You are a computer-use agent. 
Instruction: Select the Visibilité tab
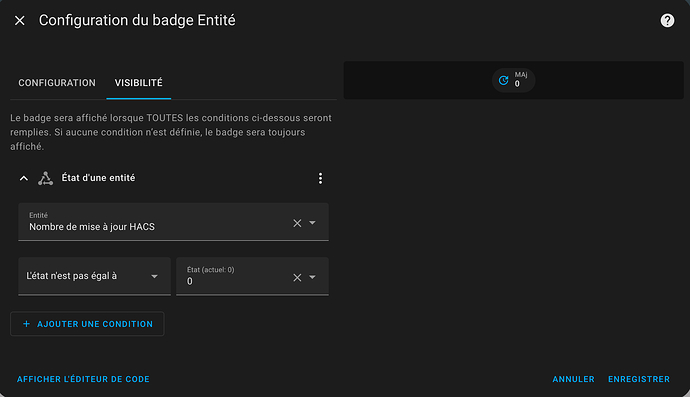[x=139, y=83]
